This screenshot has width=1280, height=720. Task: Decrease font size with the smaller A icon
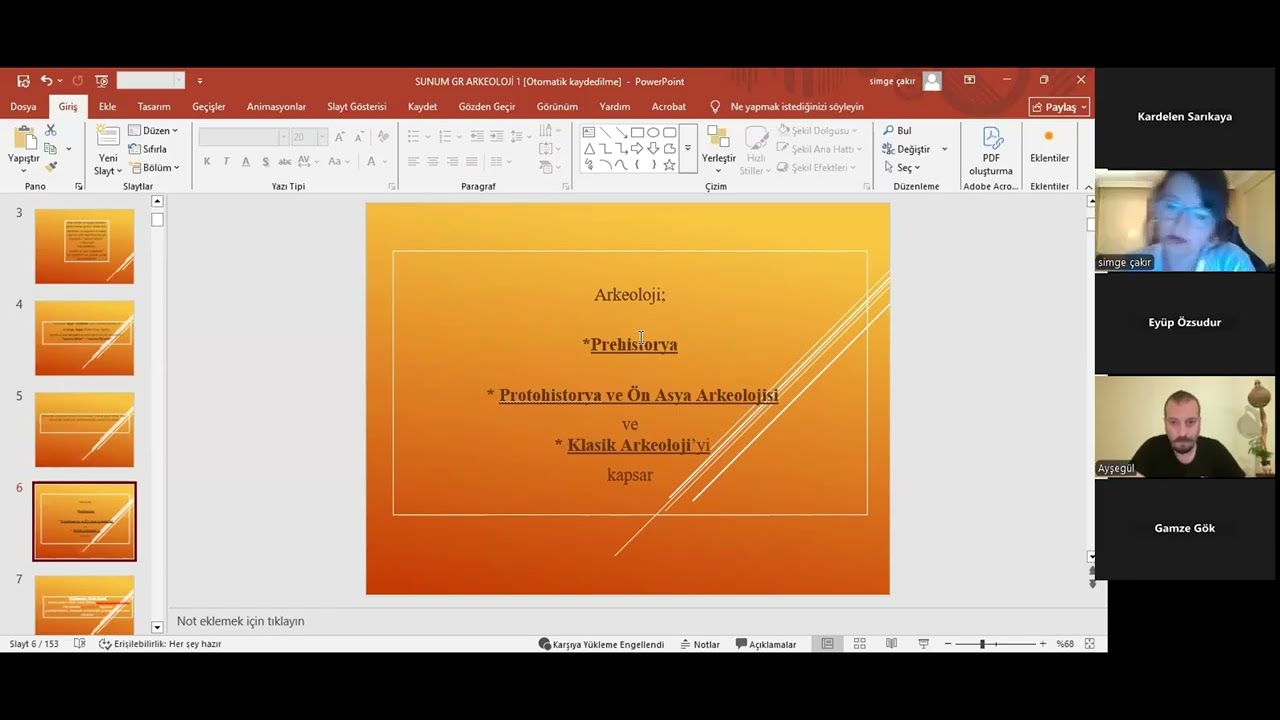click(x=358, y=137)
